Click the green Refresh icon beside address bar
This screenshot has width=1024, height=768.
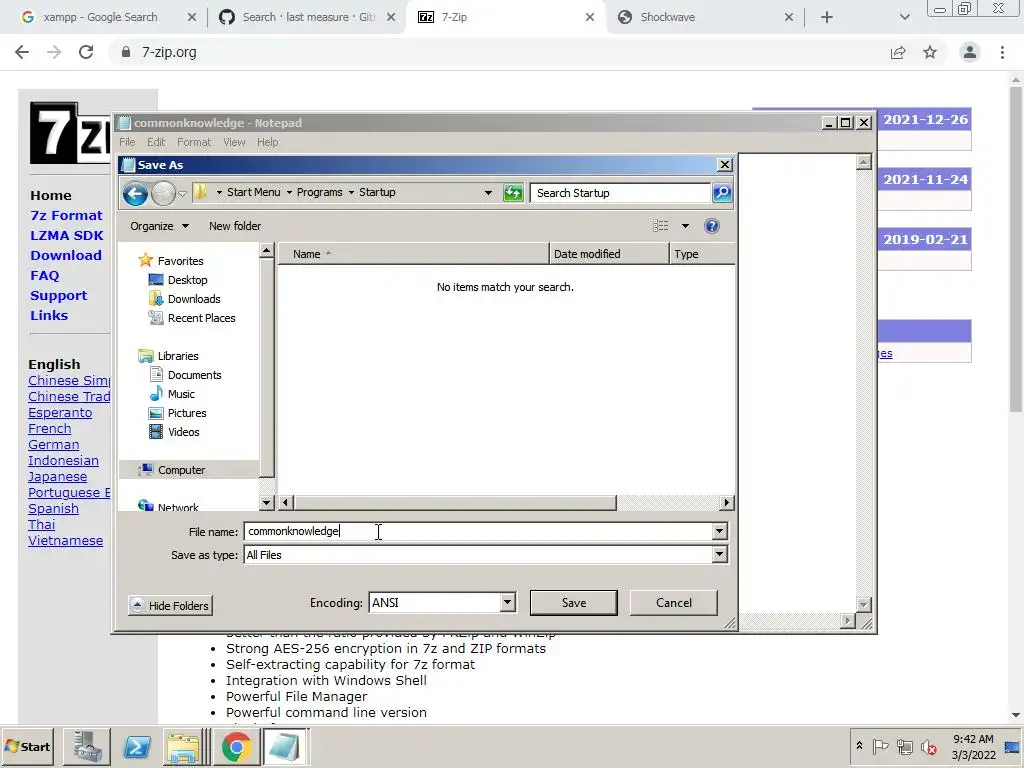coord(513,193)
